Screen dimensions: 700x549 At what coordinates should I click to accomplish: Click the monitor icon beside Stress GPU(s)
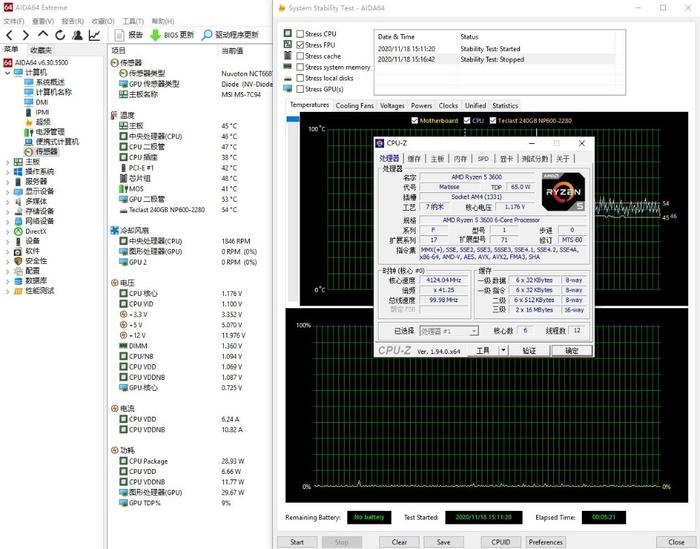(x=288, y=89)
